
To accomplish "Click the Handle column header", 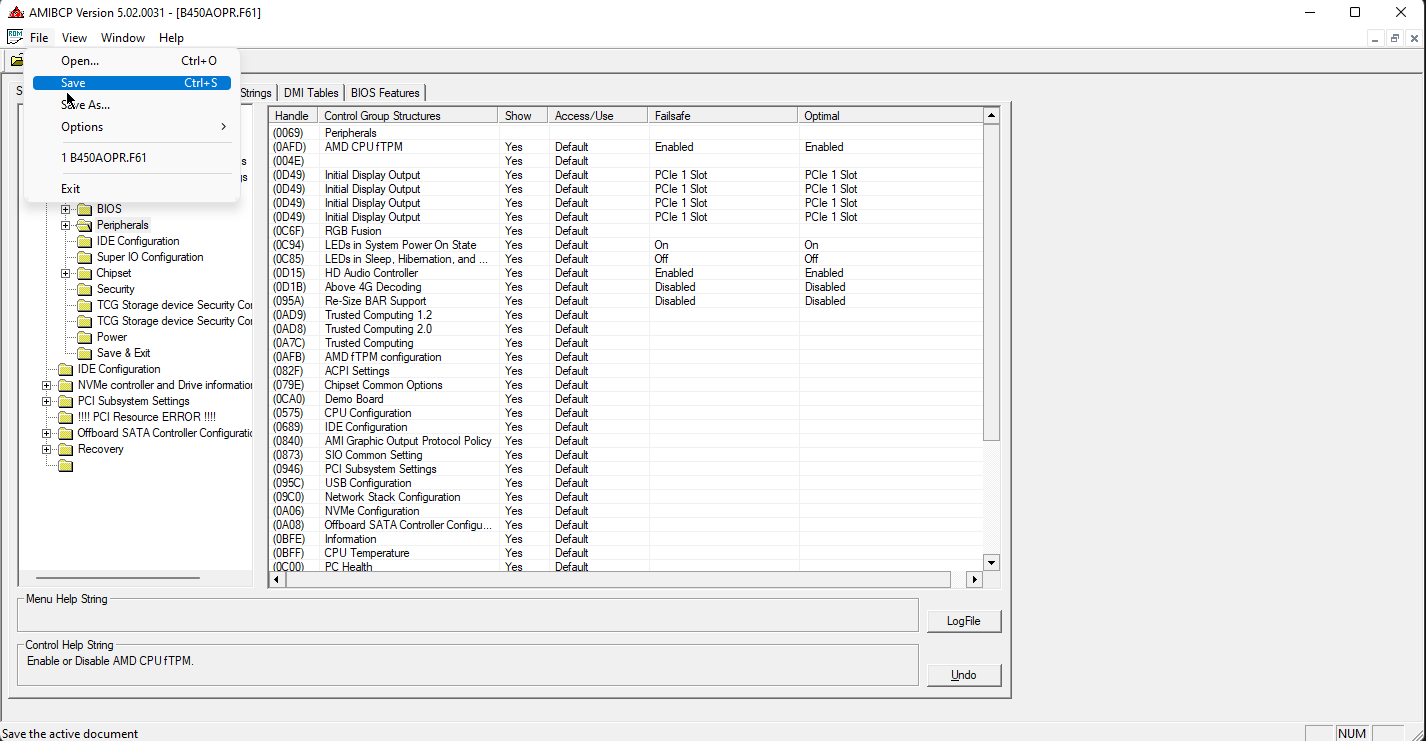I will [x=293, y=116].
